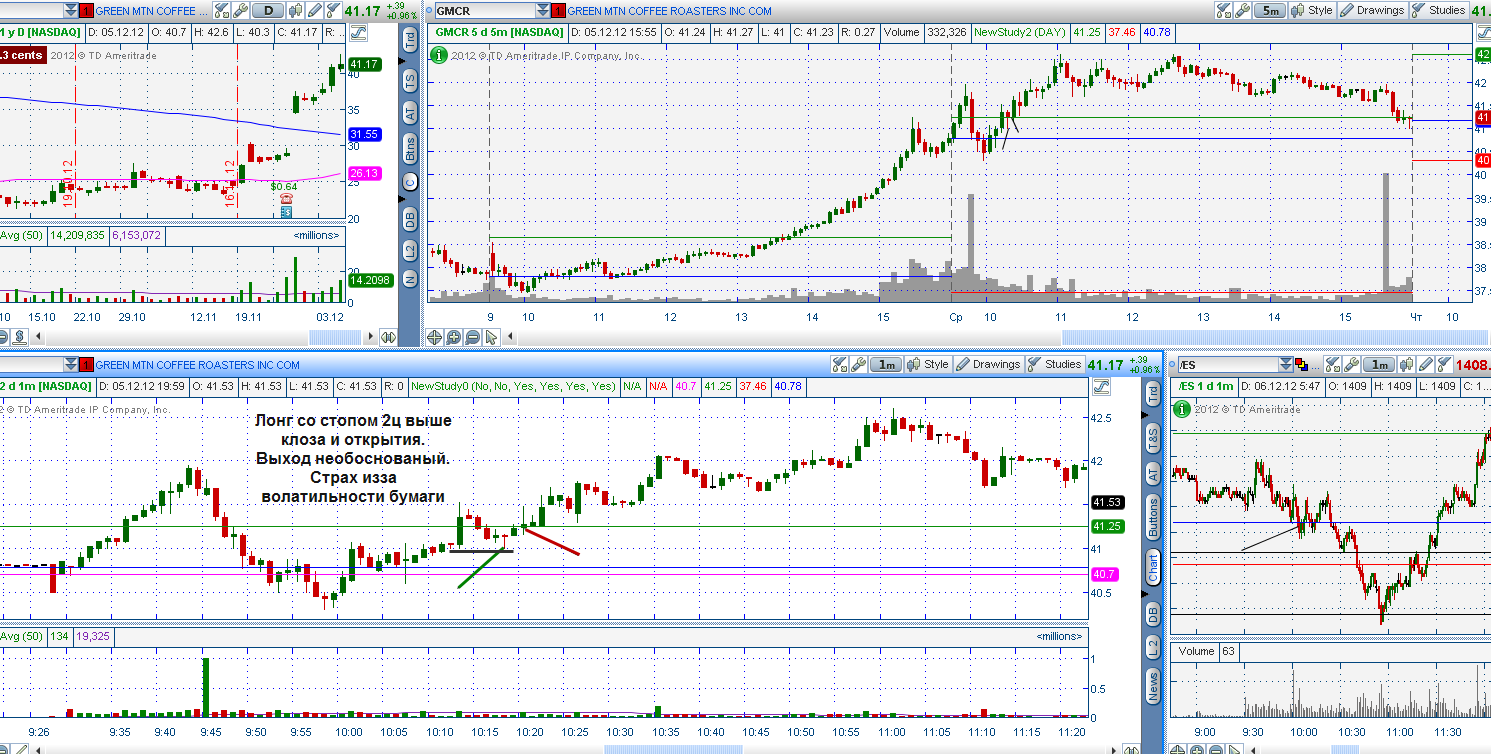Open the Trd side tab of daily chart
1491x754 pixels.
(409, 39)
